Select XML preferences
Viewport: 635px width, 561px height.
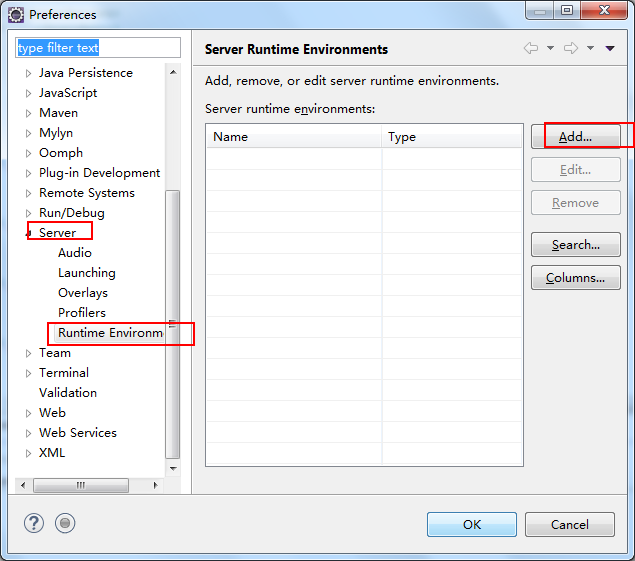(52, 452)
